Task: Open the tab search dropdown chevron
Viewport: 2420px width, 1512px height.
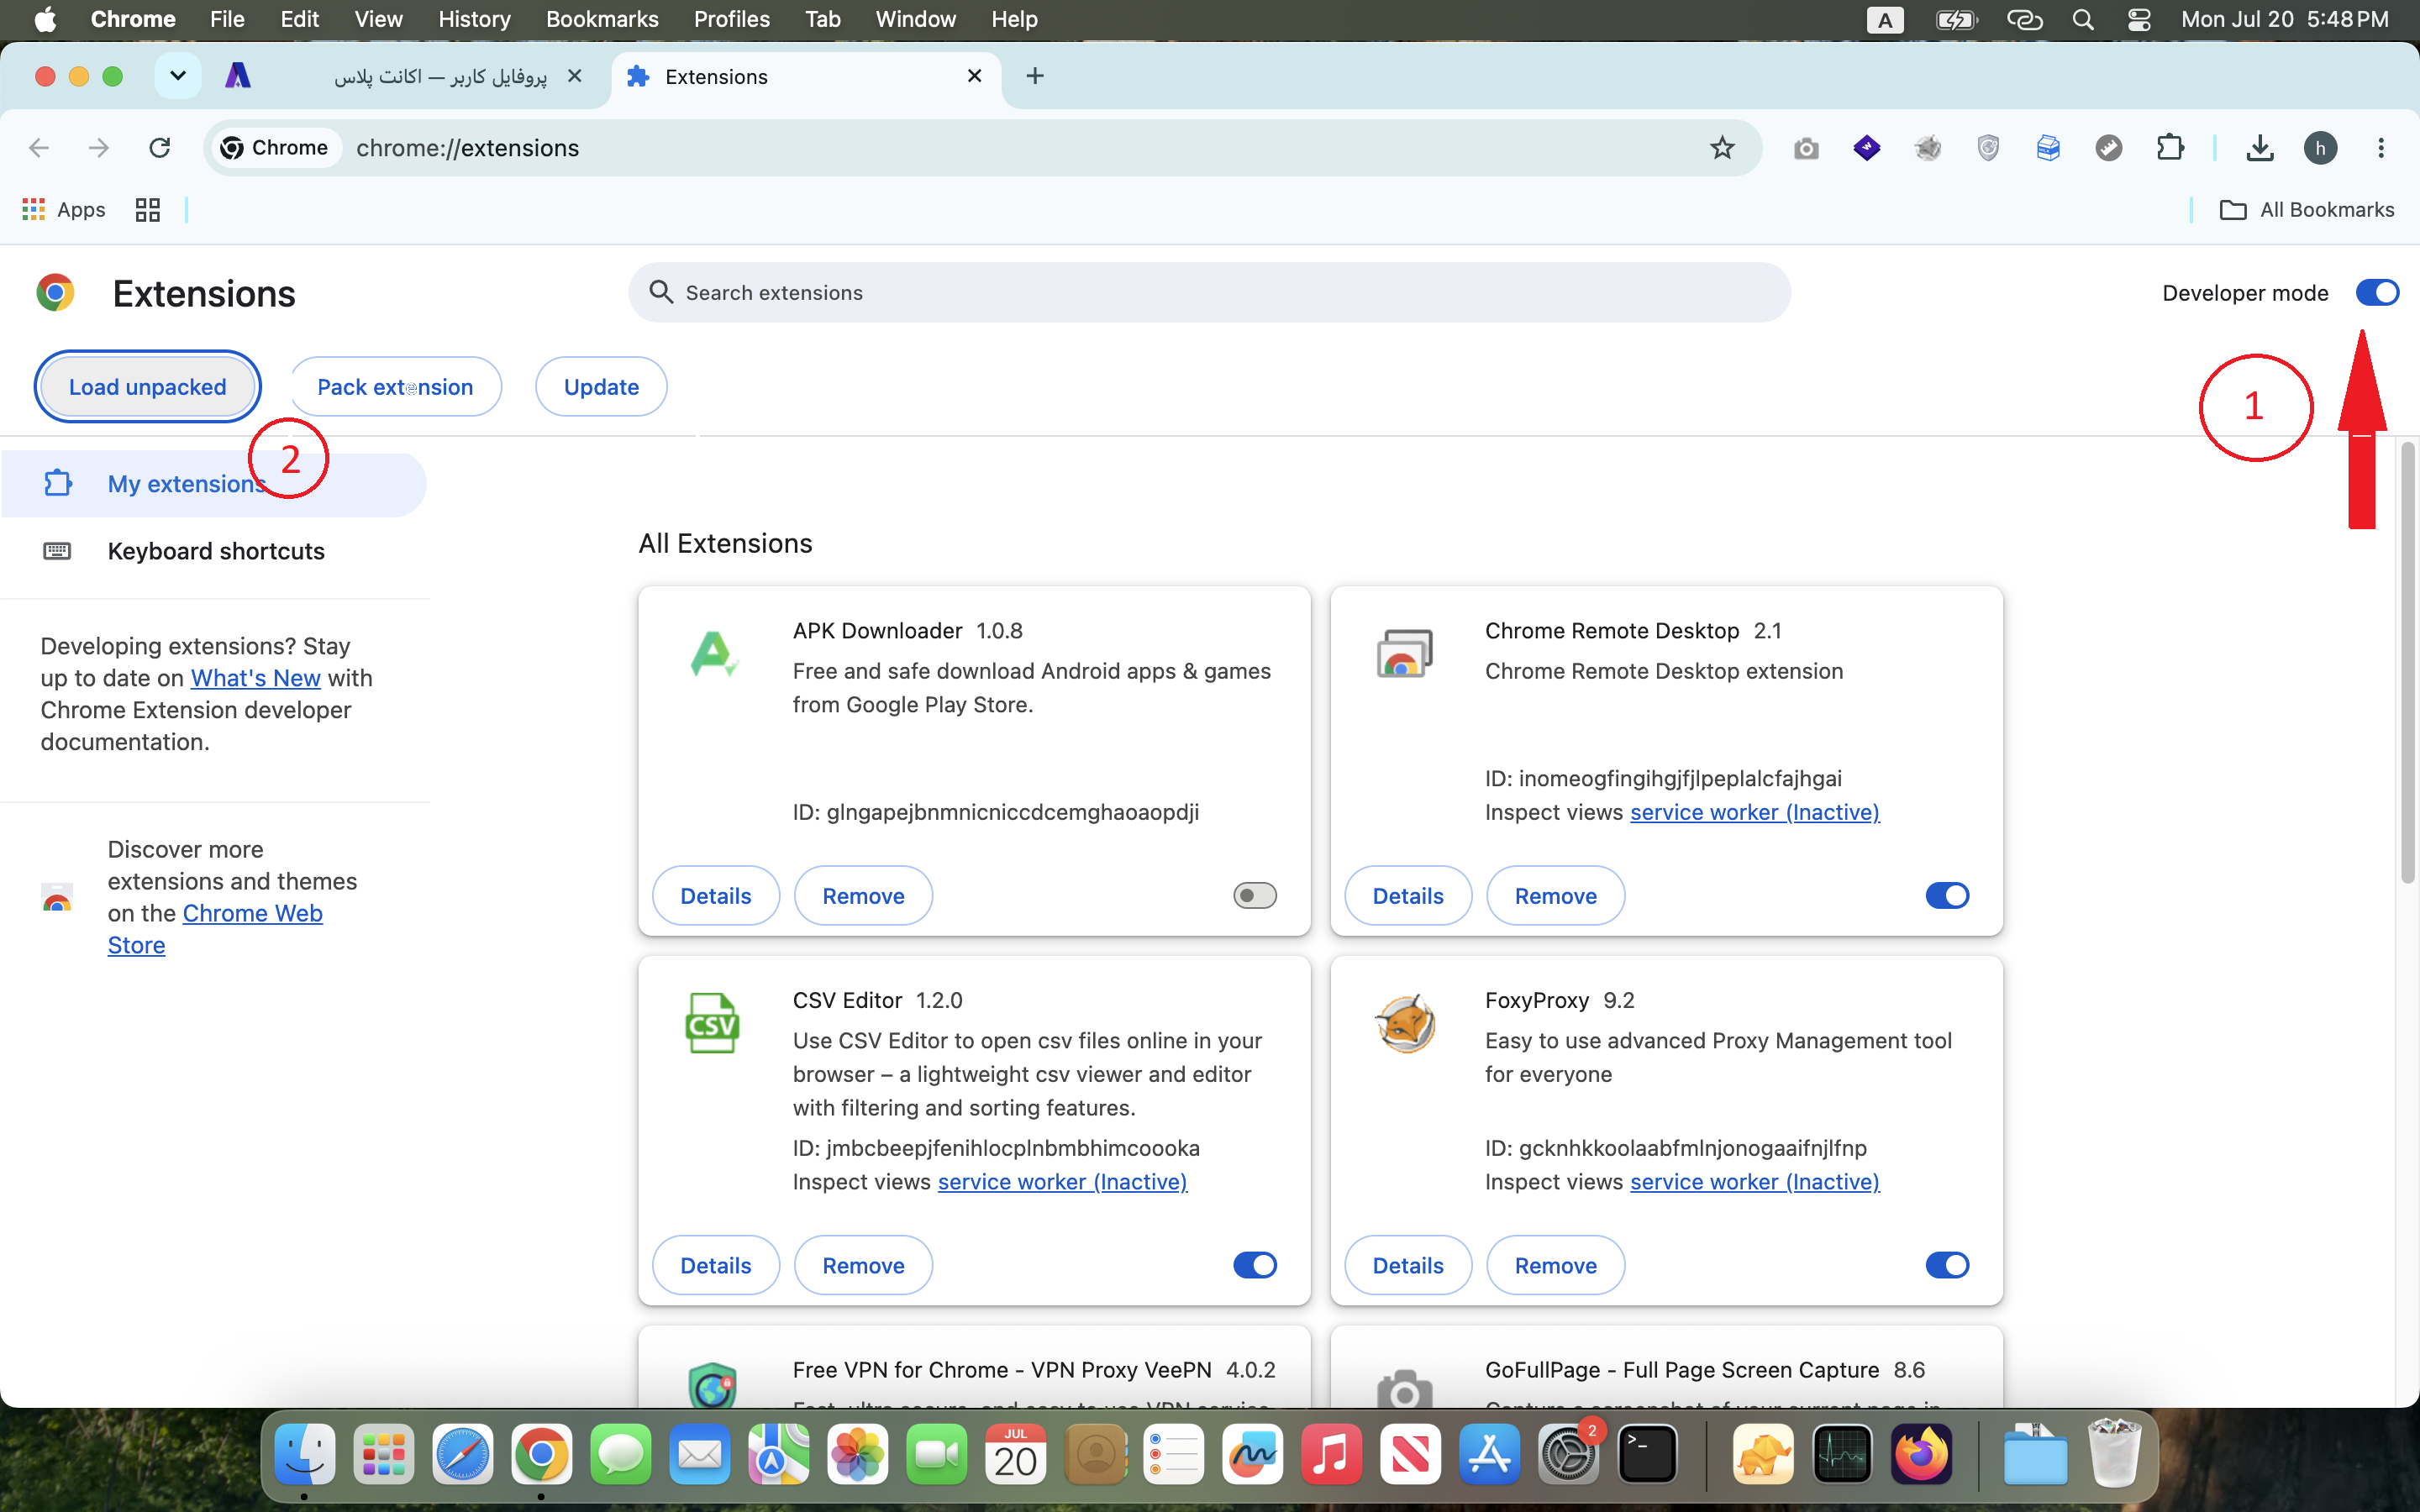Action: pyautogui.click(x=178, y=76)
